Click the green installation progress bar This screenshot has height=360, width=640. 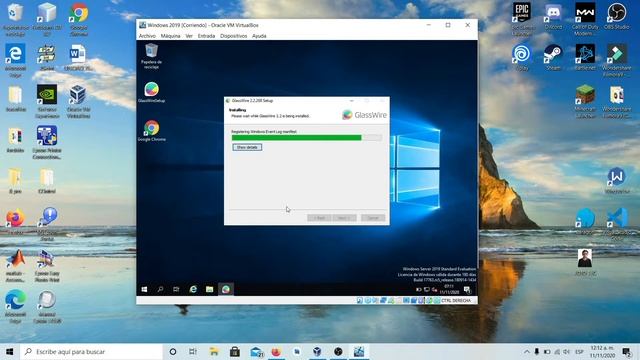307,138
